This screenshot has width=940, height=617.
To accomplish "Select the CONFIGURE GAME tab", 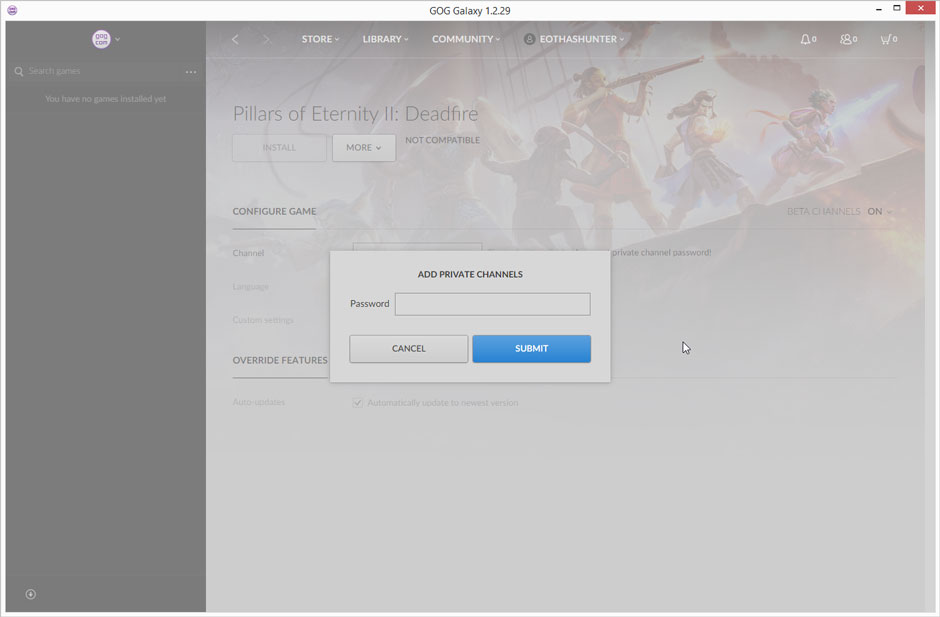I will (274, 212).
